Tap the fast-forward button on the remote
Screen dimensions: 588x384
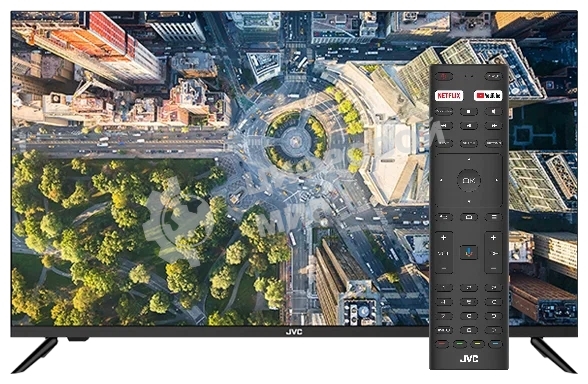tap(494, 126)
